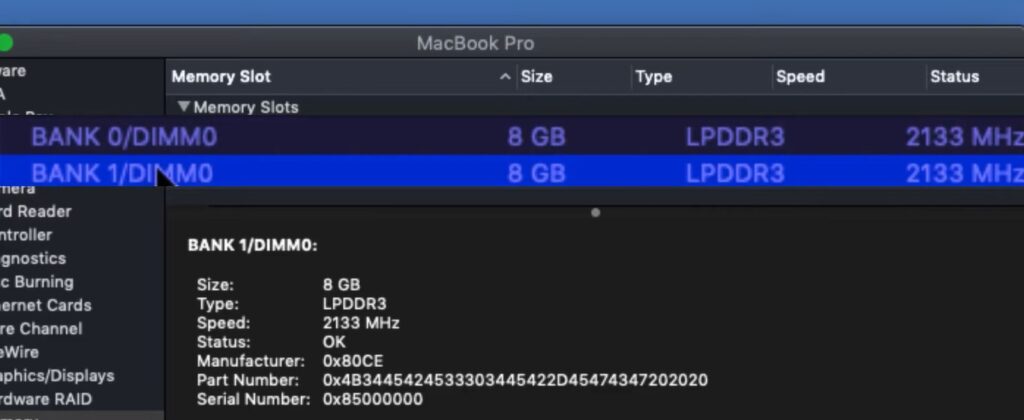1024x420 pixels.
Task: Select the BANK 1/DIMM0 row
Action: (x=122, y=173)
